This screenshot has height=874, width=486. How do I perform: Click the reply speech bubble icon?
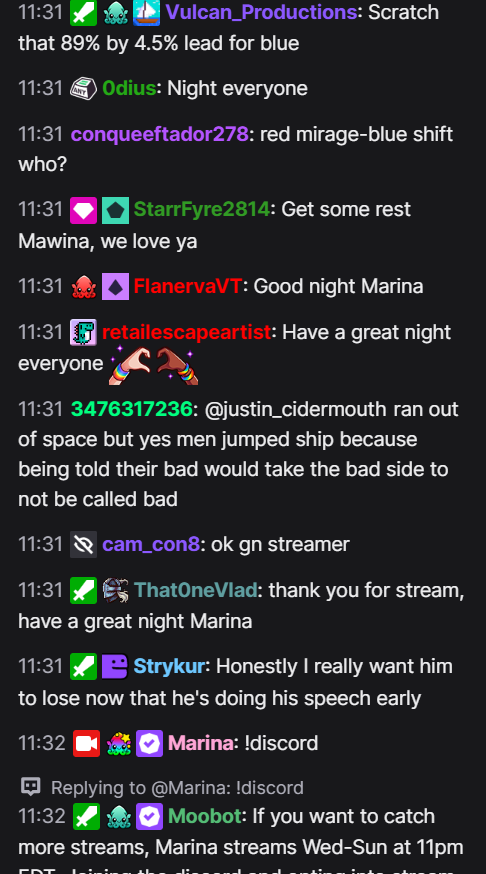click(31, 786)
